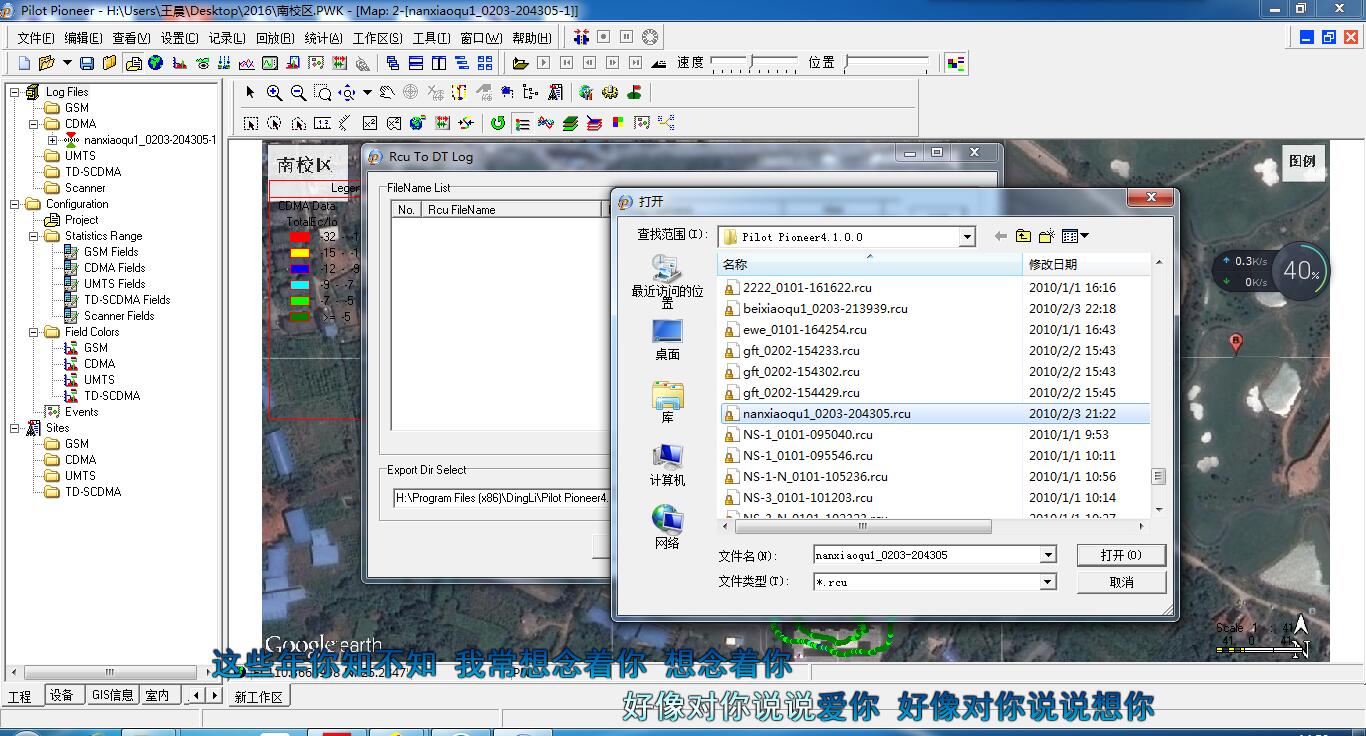1366x736 pixels.
Task: Click the 取消 button in Open dialog
Action: click(x=1121, y=582)
